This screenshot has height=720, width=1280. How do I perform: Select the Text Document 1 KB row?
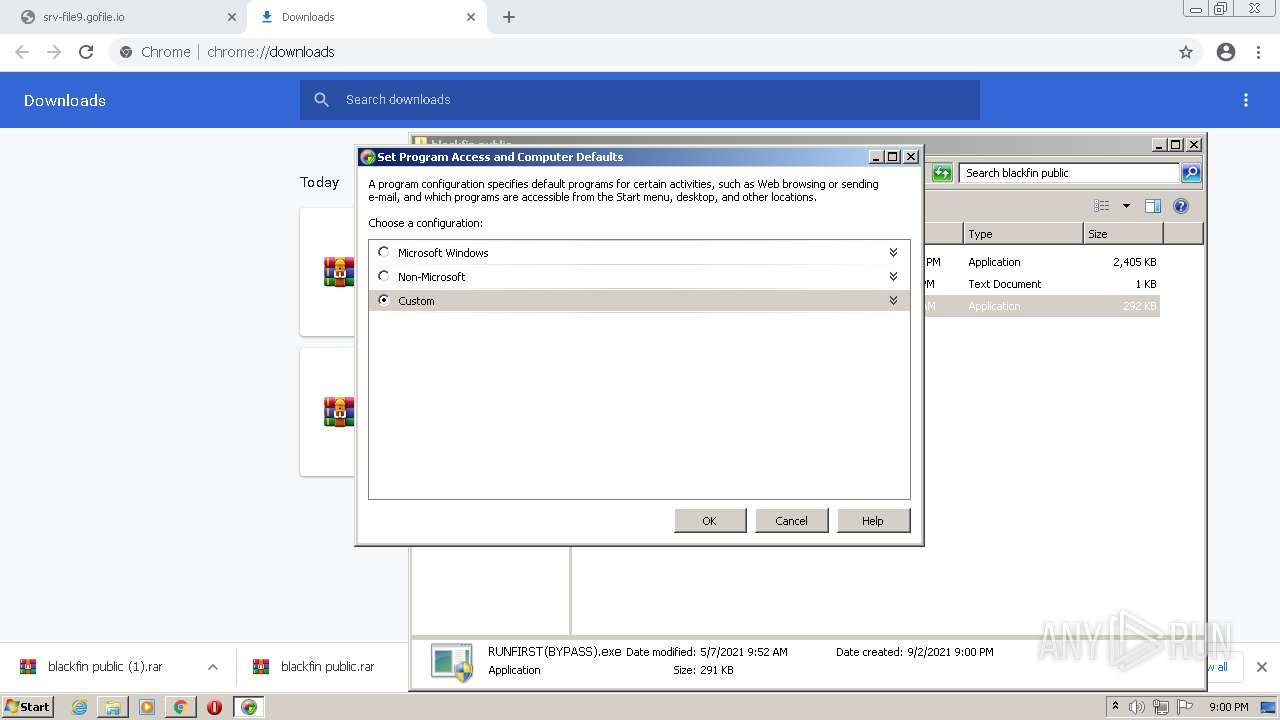pyautogui.click(x=1040, y=284)
